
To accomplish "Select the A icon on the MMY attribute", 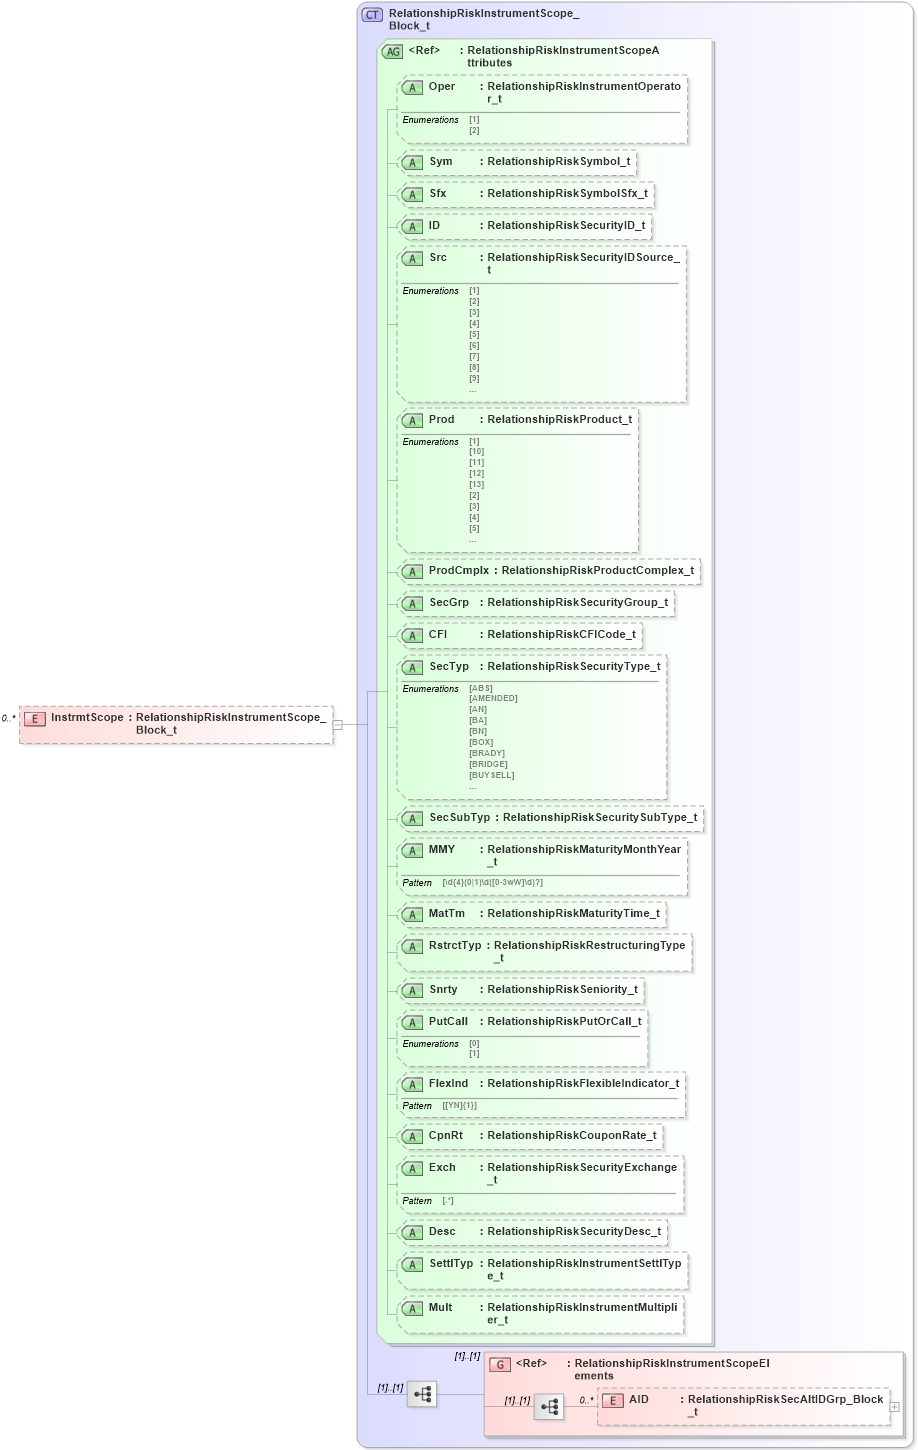I will point(411,850).
